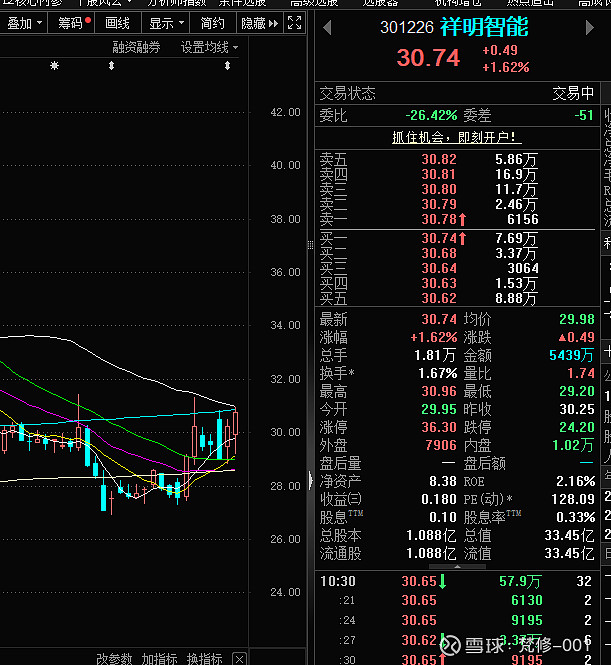
Task: Click the vertical panel splitter grip
Action: point(310,245)
